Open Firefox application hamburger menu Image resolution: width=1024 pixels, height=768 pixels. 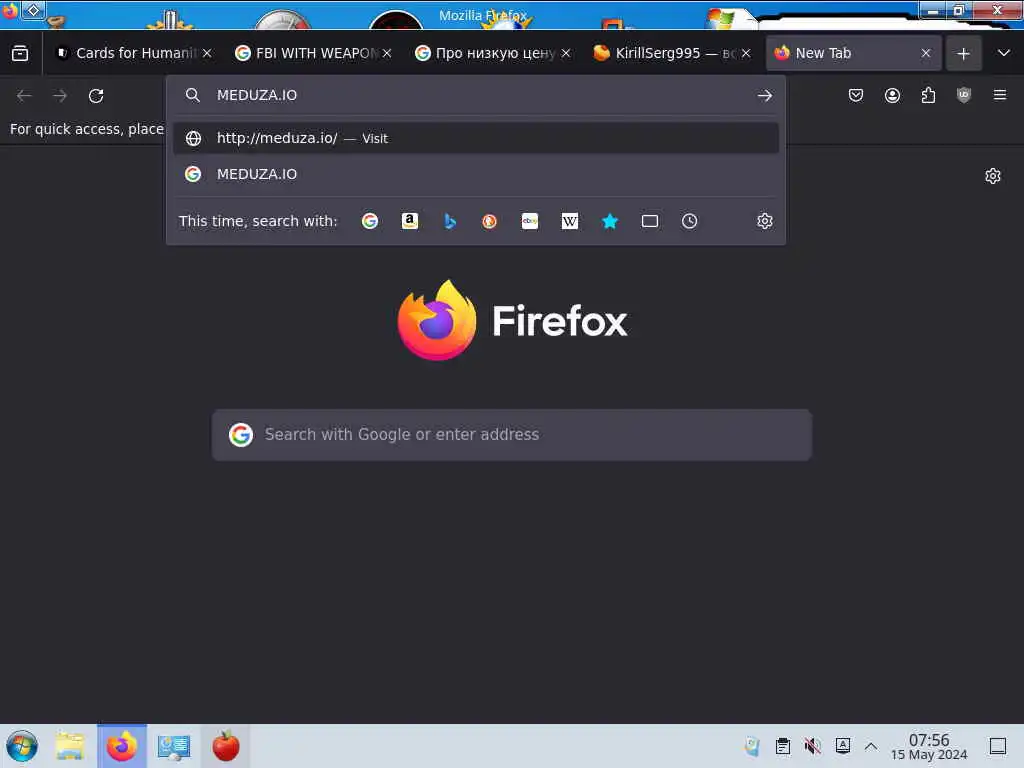tap(1000, 95)
